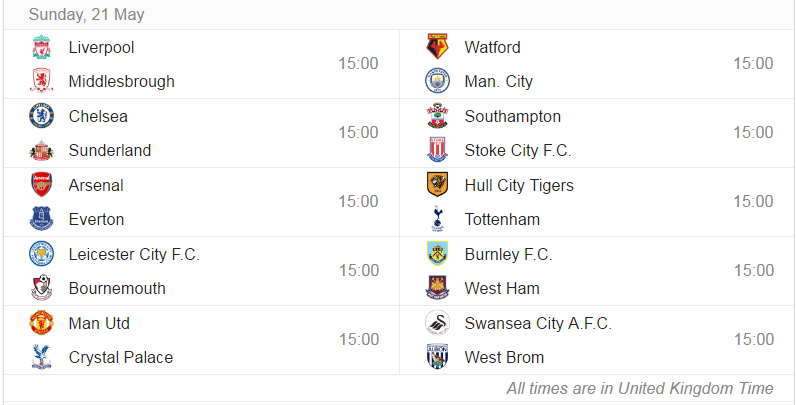Select the Southampton team name
The width and height of the screenshot is (796, 405).
pyautogui.click(x=513, y=116)
